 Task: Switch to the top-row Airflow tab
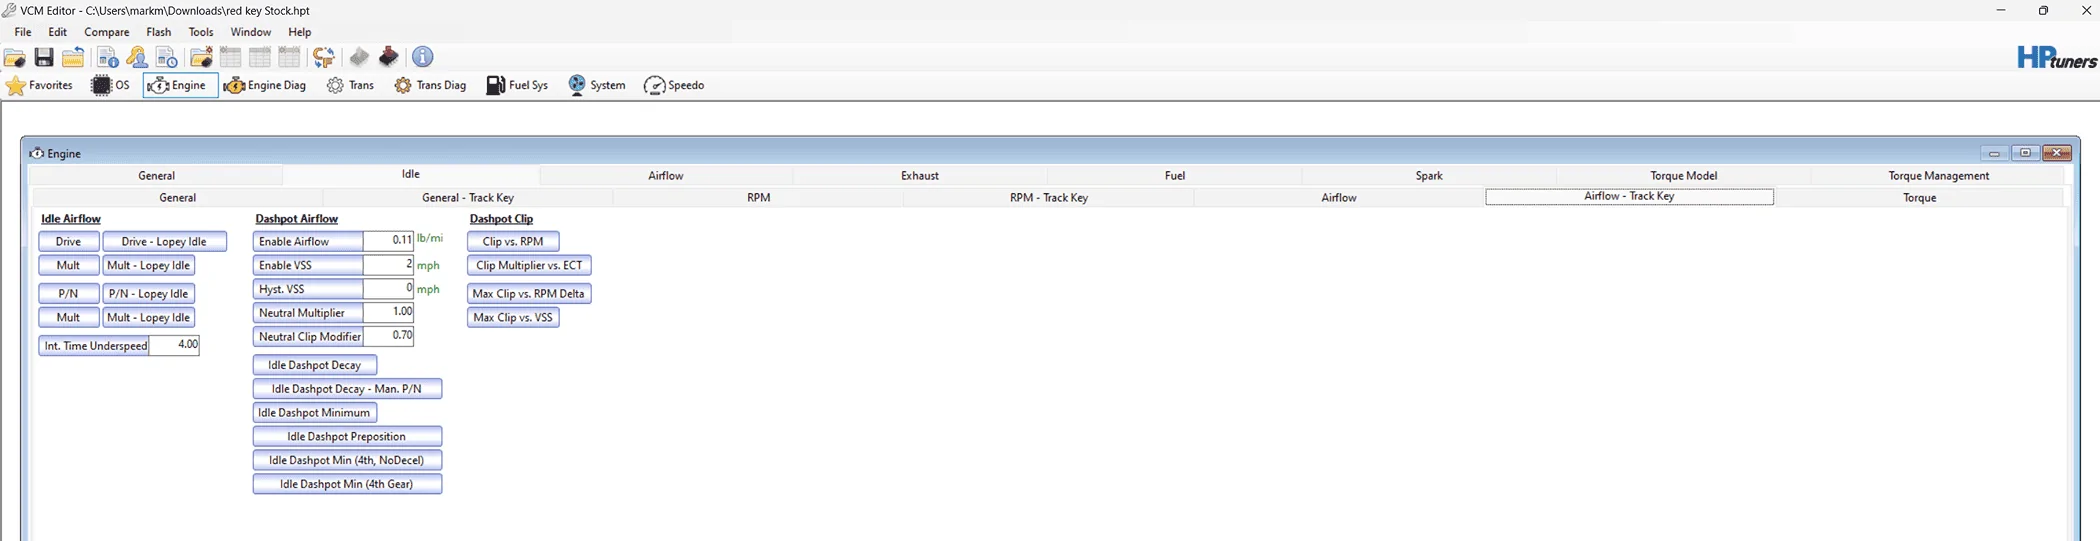pos(666,176)
